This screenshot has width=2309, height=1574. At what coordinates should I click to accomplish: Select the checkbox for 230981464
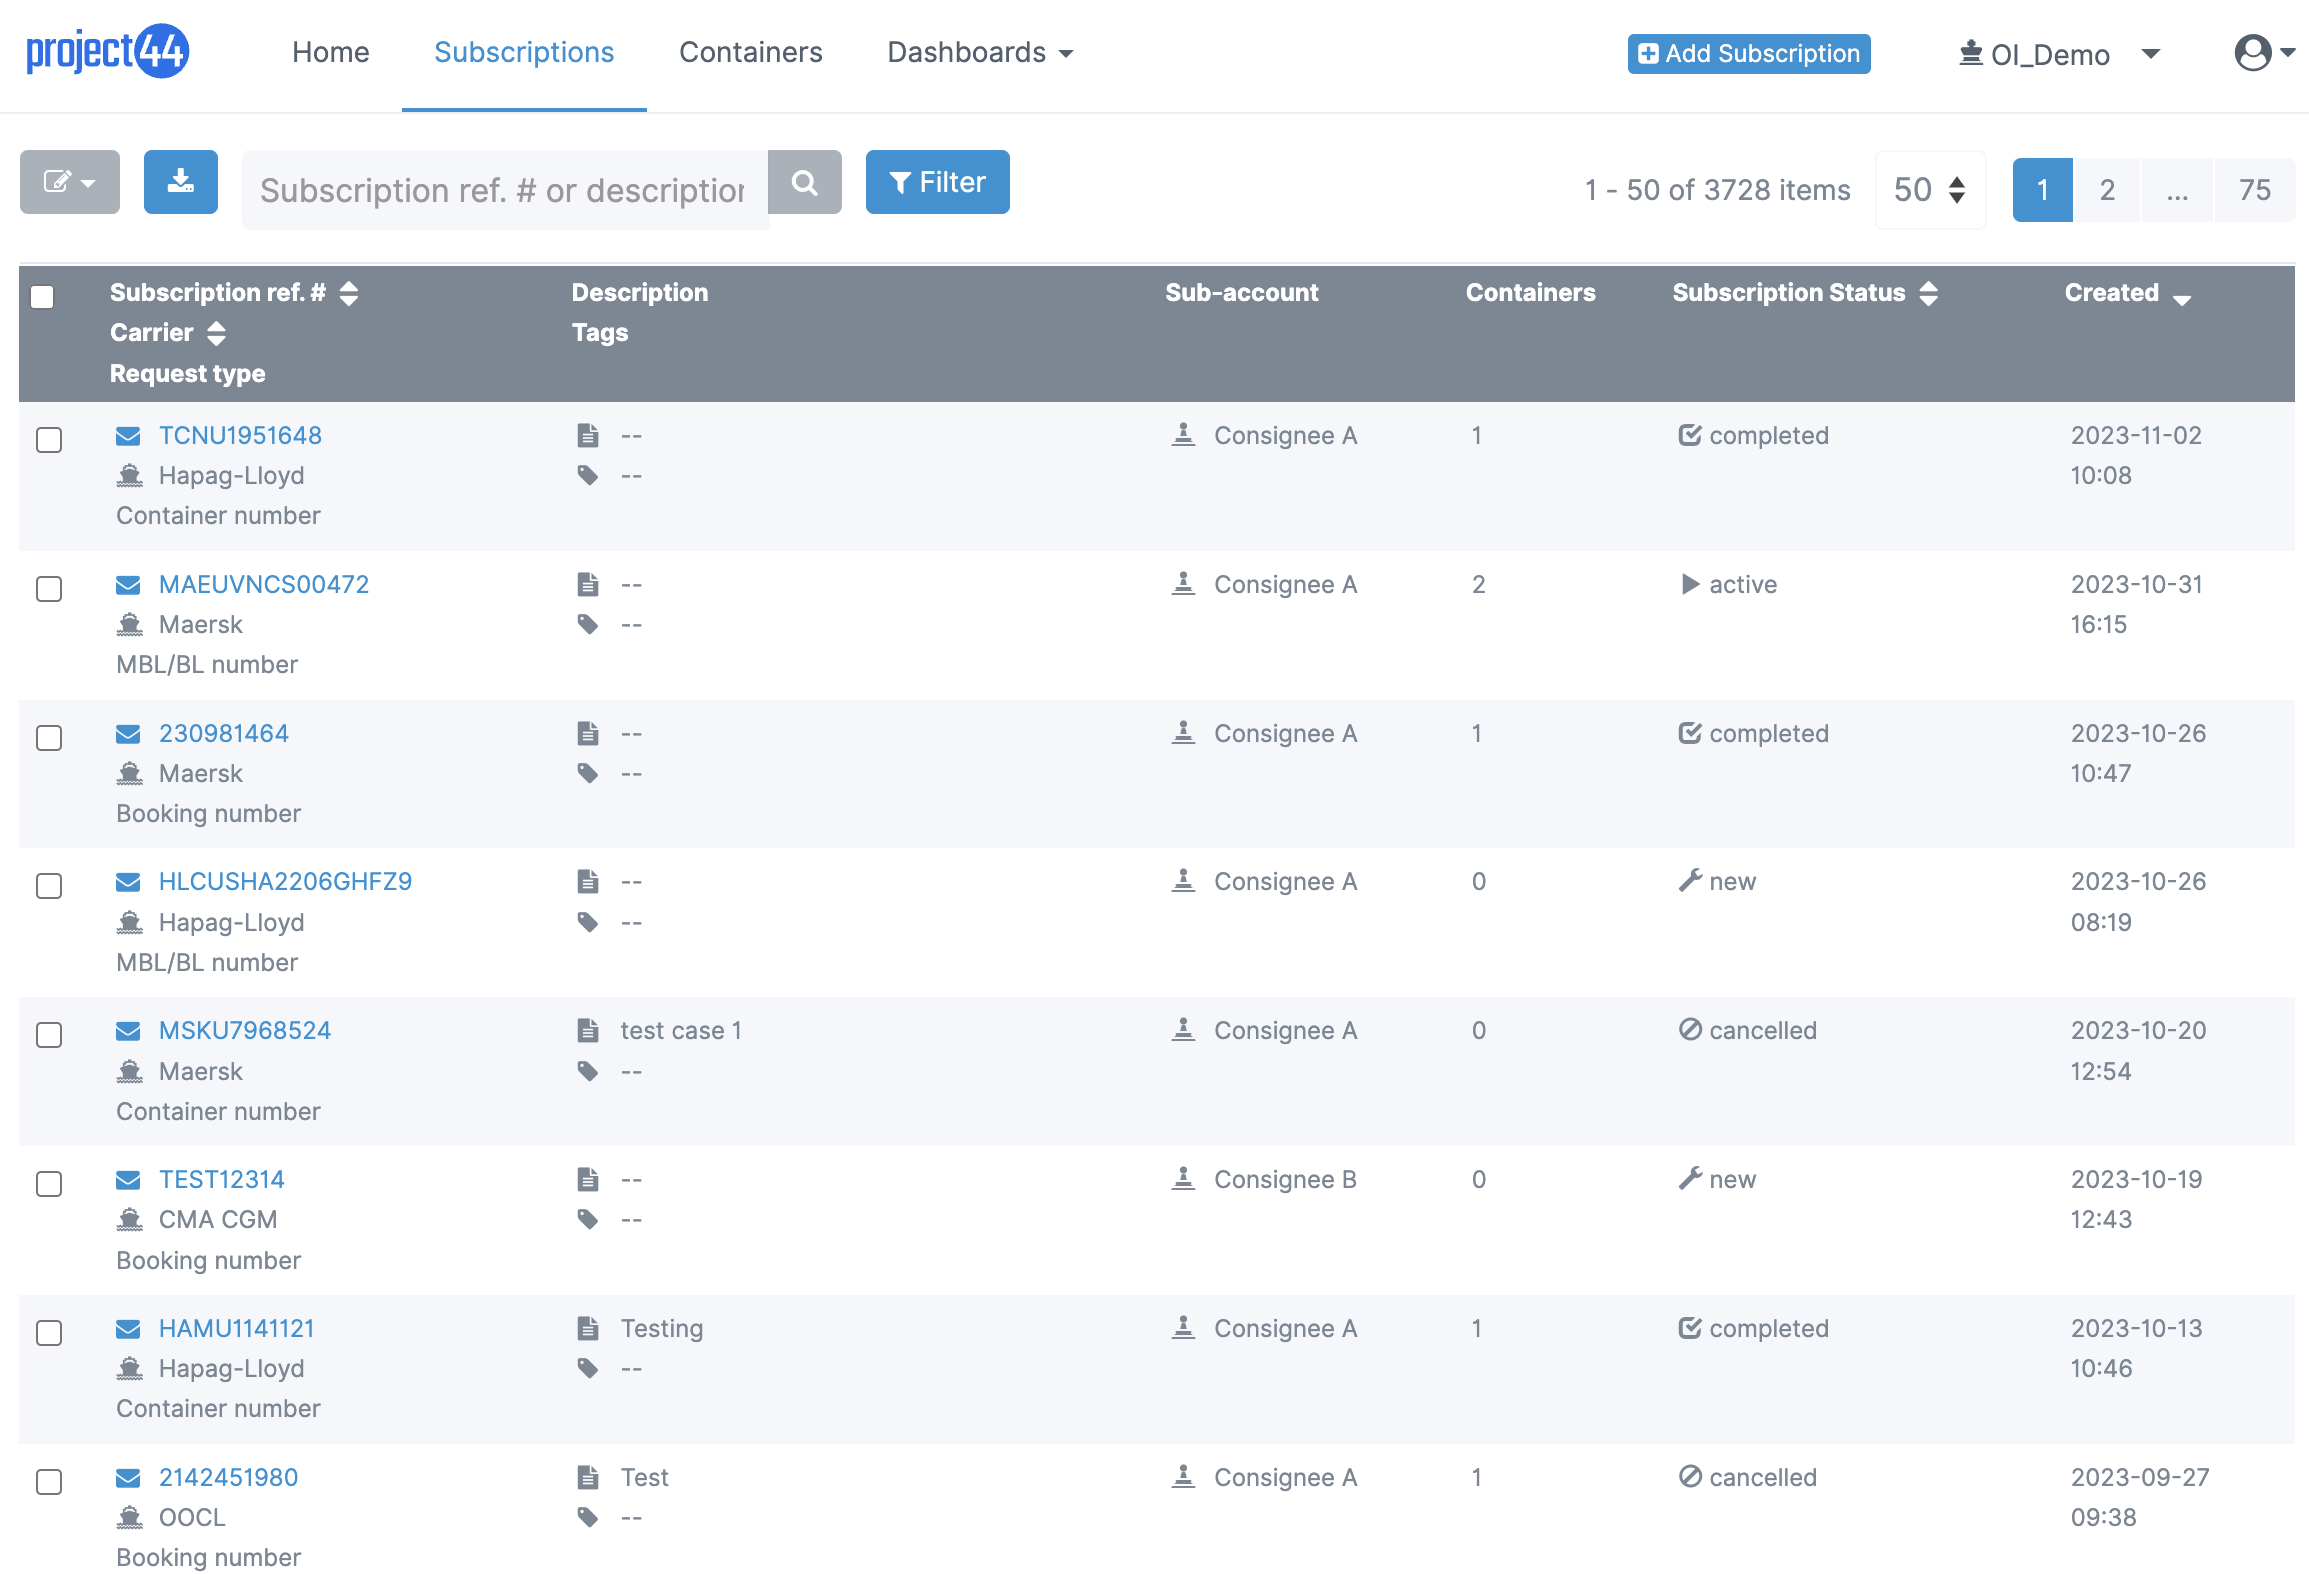[49, 738]
